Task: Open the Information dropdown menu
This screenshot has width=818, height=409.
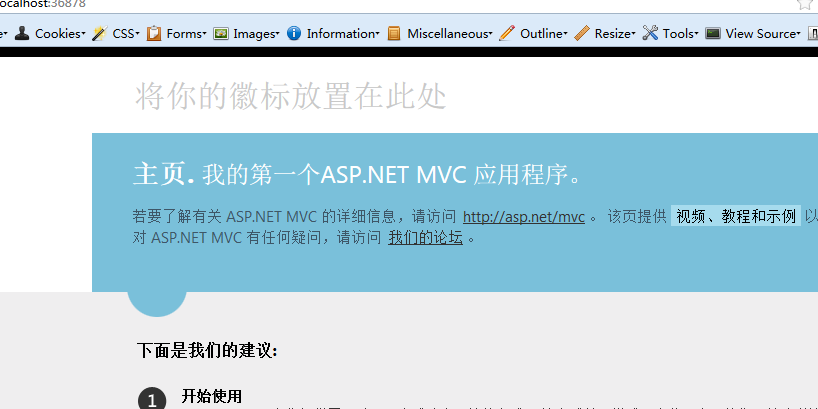Action: (343, 33)
